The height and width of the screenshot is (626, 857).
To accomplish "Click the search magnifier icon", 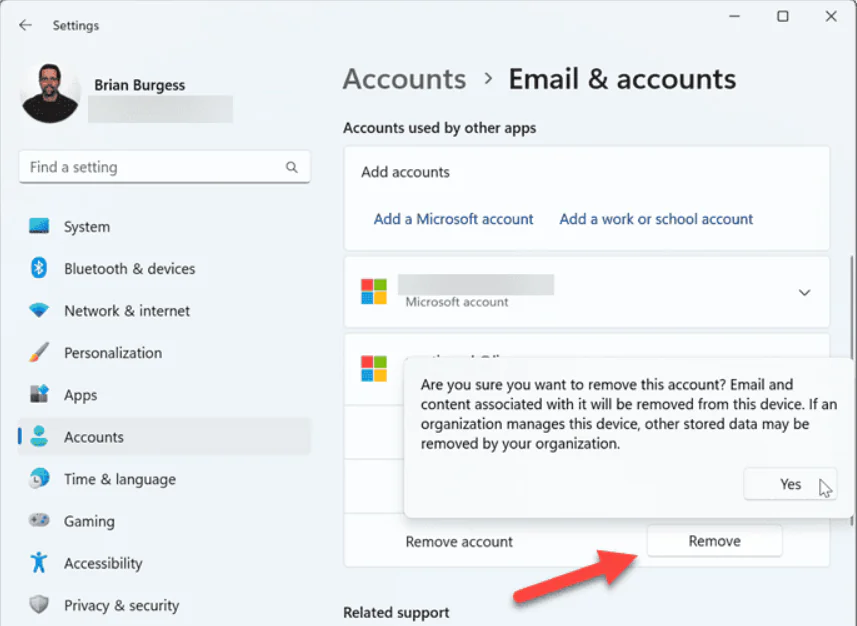I will pyautogui.click(x=292, y=167).
